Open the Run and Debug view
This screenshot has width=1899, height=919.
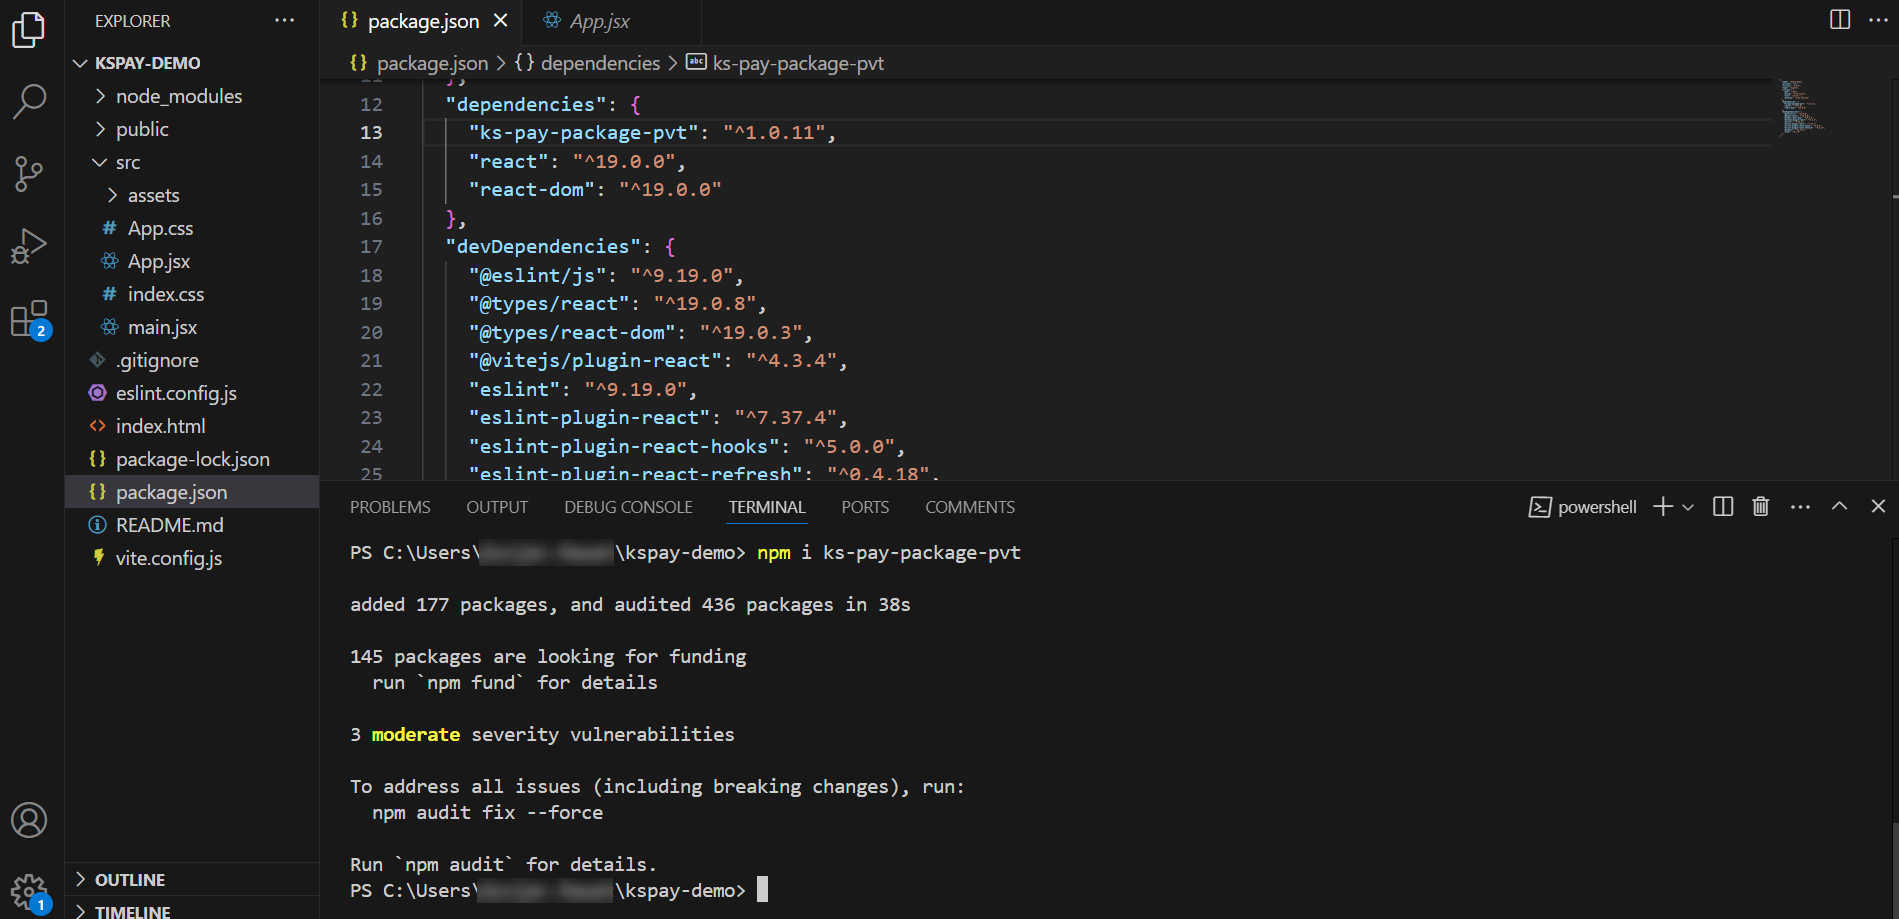coord(29,246)
